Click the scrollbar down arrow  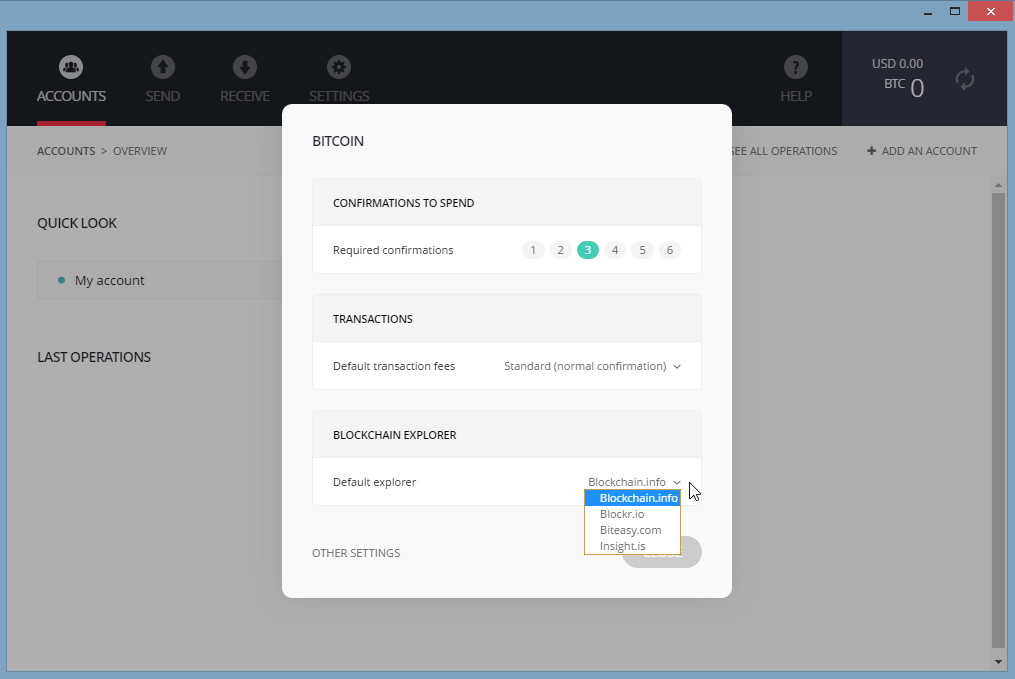click(997, 662)
